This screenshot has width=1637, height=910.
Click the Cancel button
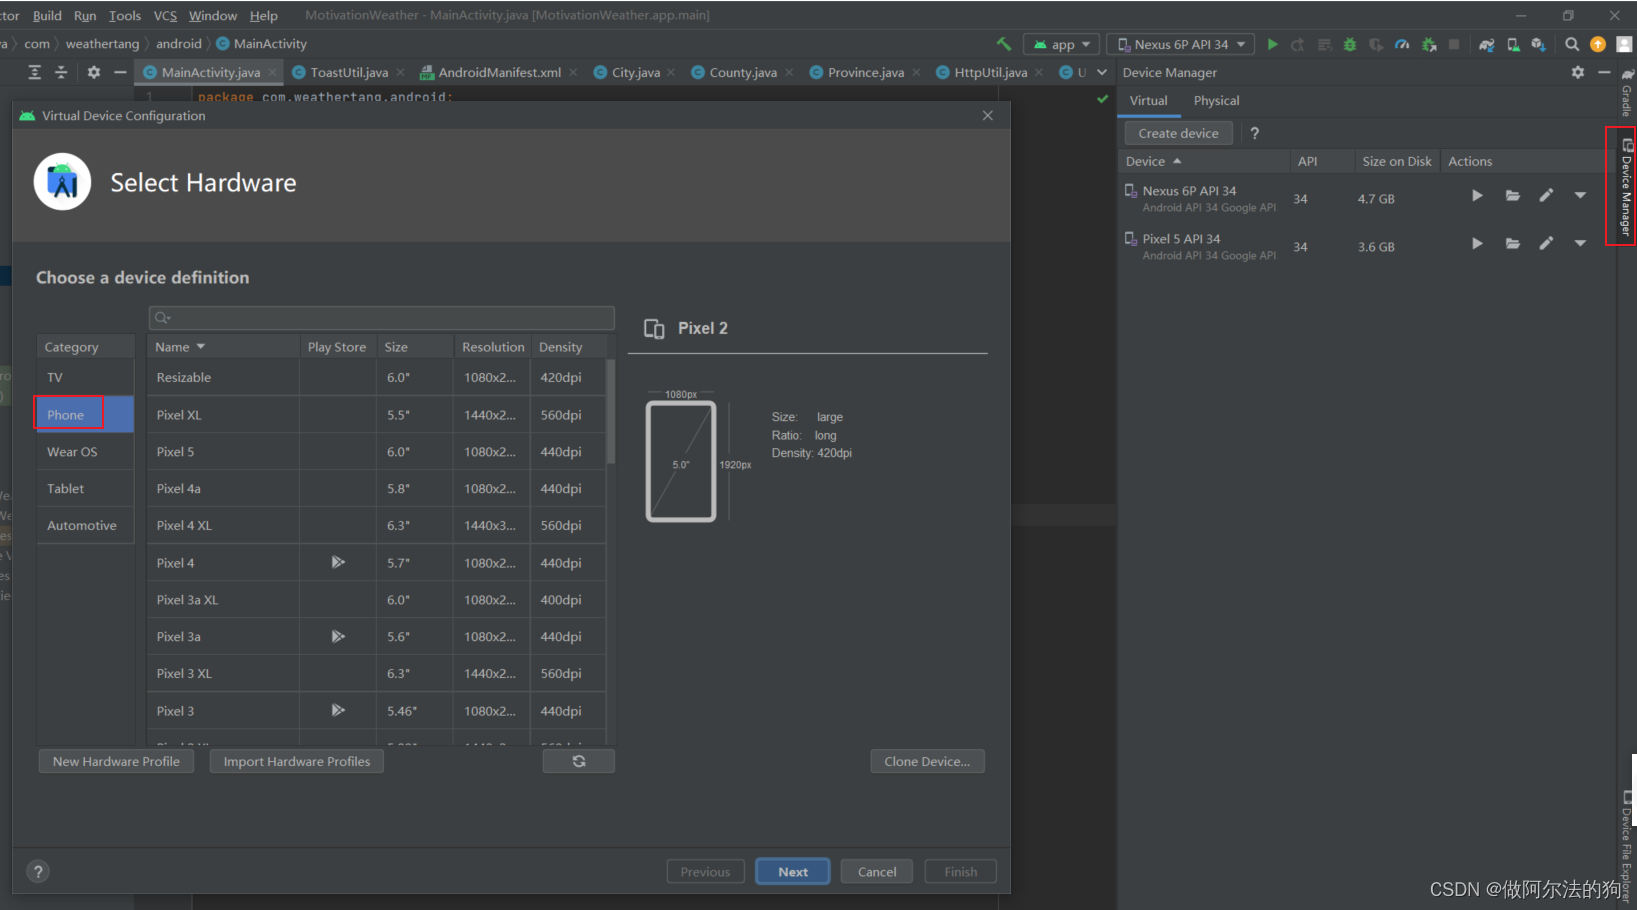[x=877, y=871]
